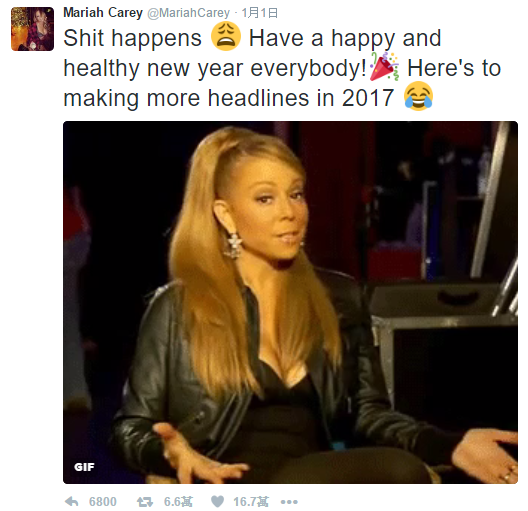Click the 'making more headlines in 2017' text

click(x=229, y=98)
